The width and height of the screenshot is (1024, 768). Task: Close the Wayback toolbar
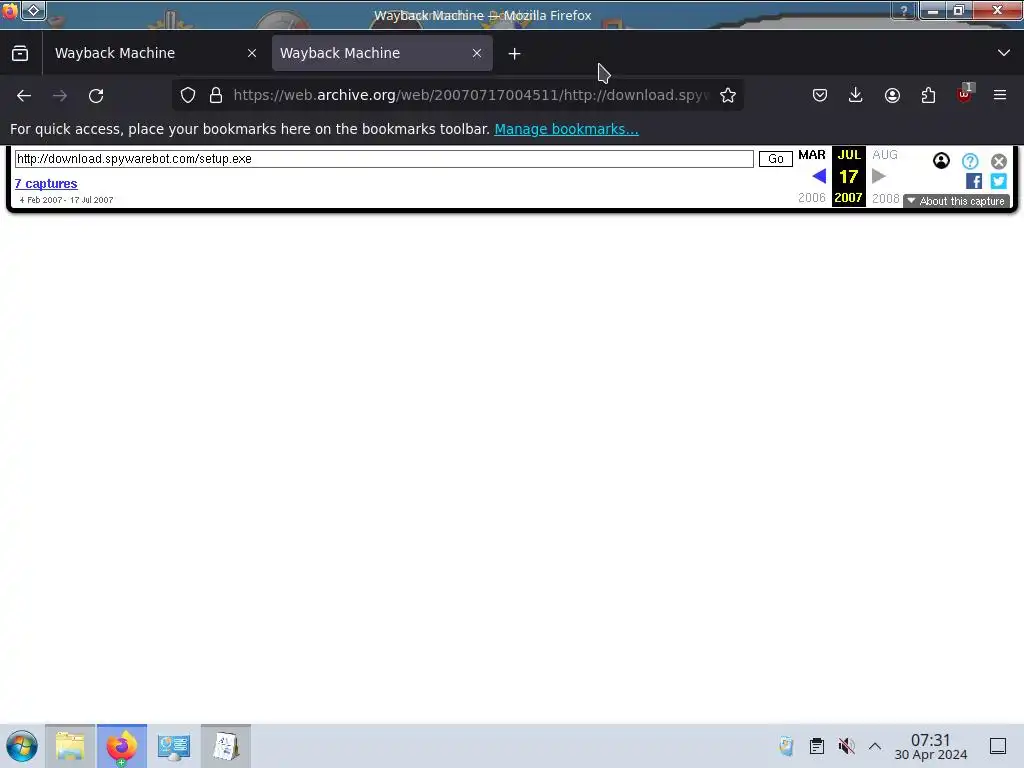point(999,161)
